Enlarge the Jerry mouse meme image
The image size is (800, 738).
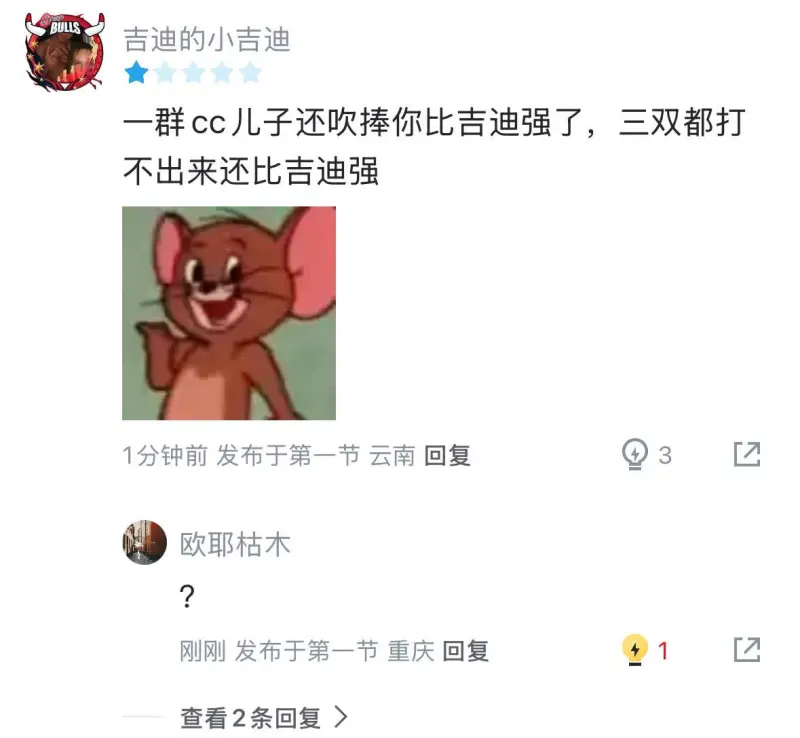tap(229, 313)
